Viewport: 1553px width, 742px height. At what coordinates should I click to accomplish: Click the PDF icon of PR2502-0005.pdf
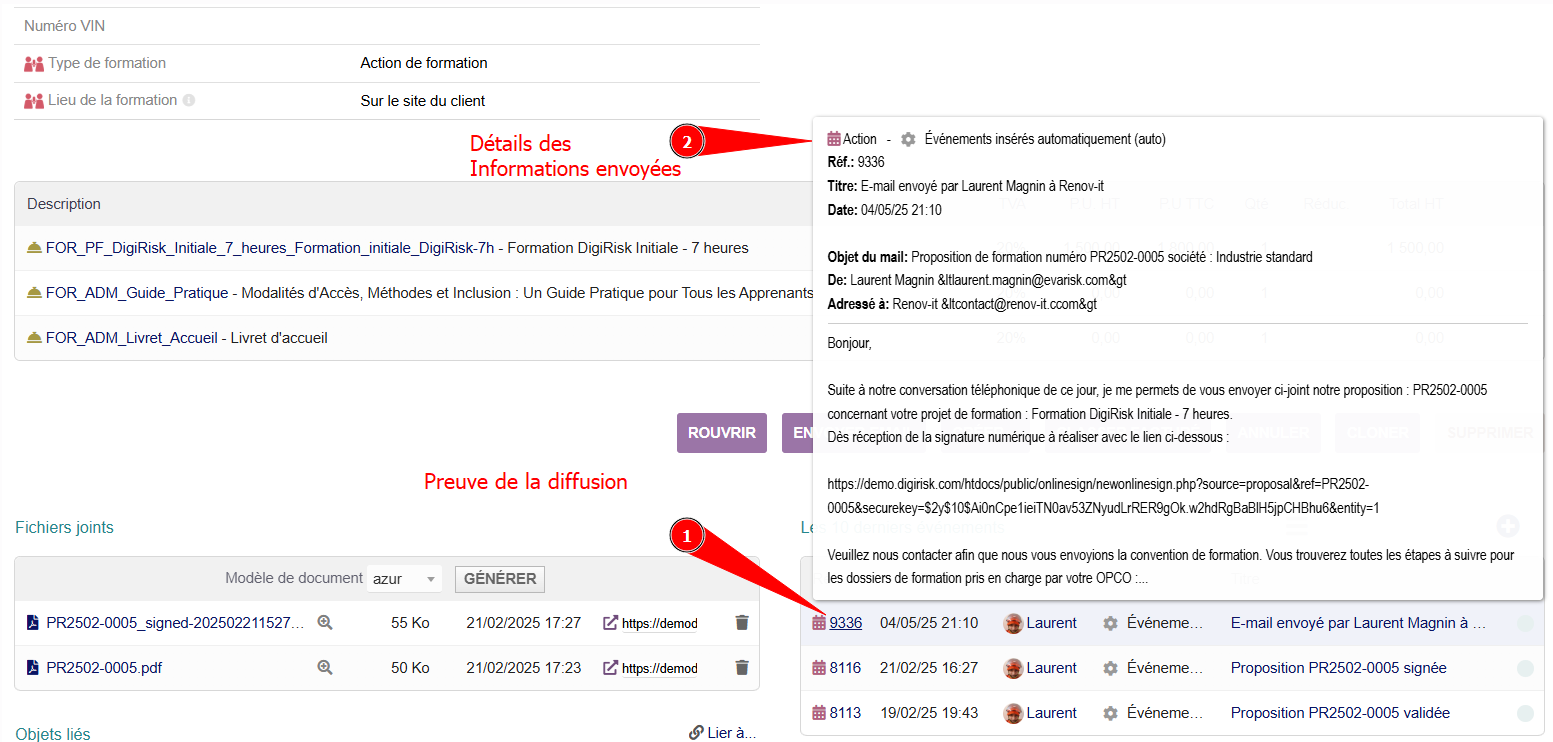coord(33,668)
